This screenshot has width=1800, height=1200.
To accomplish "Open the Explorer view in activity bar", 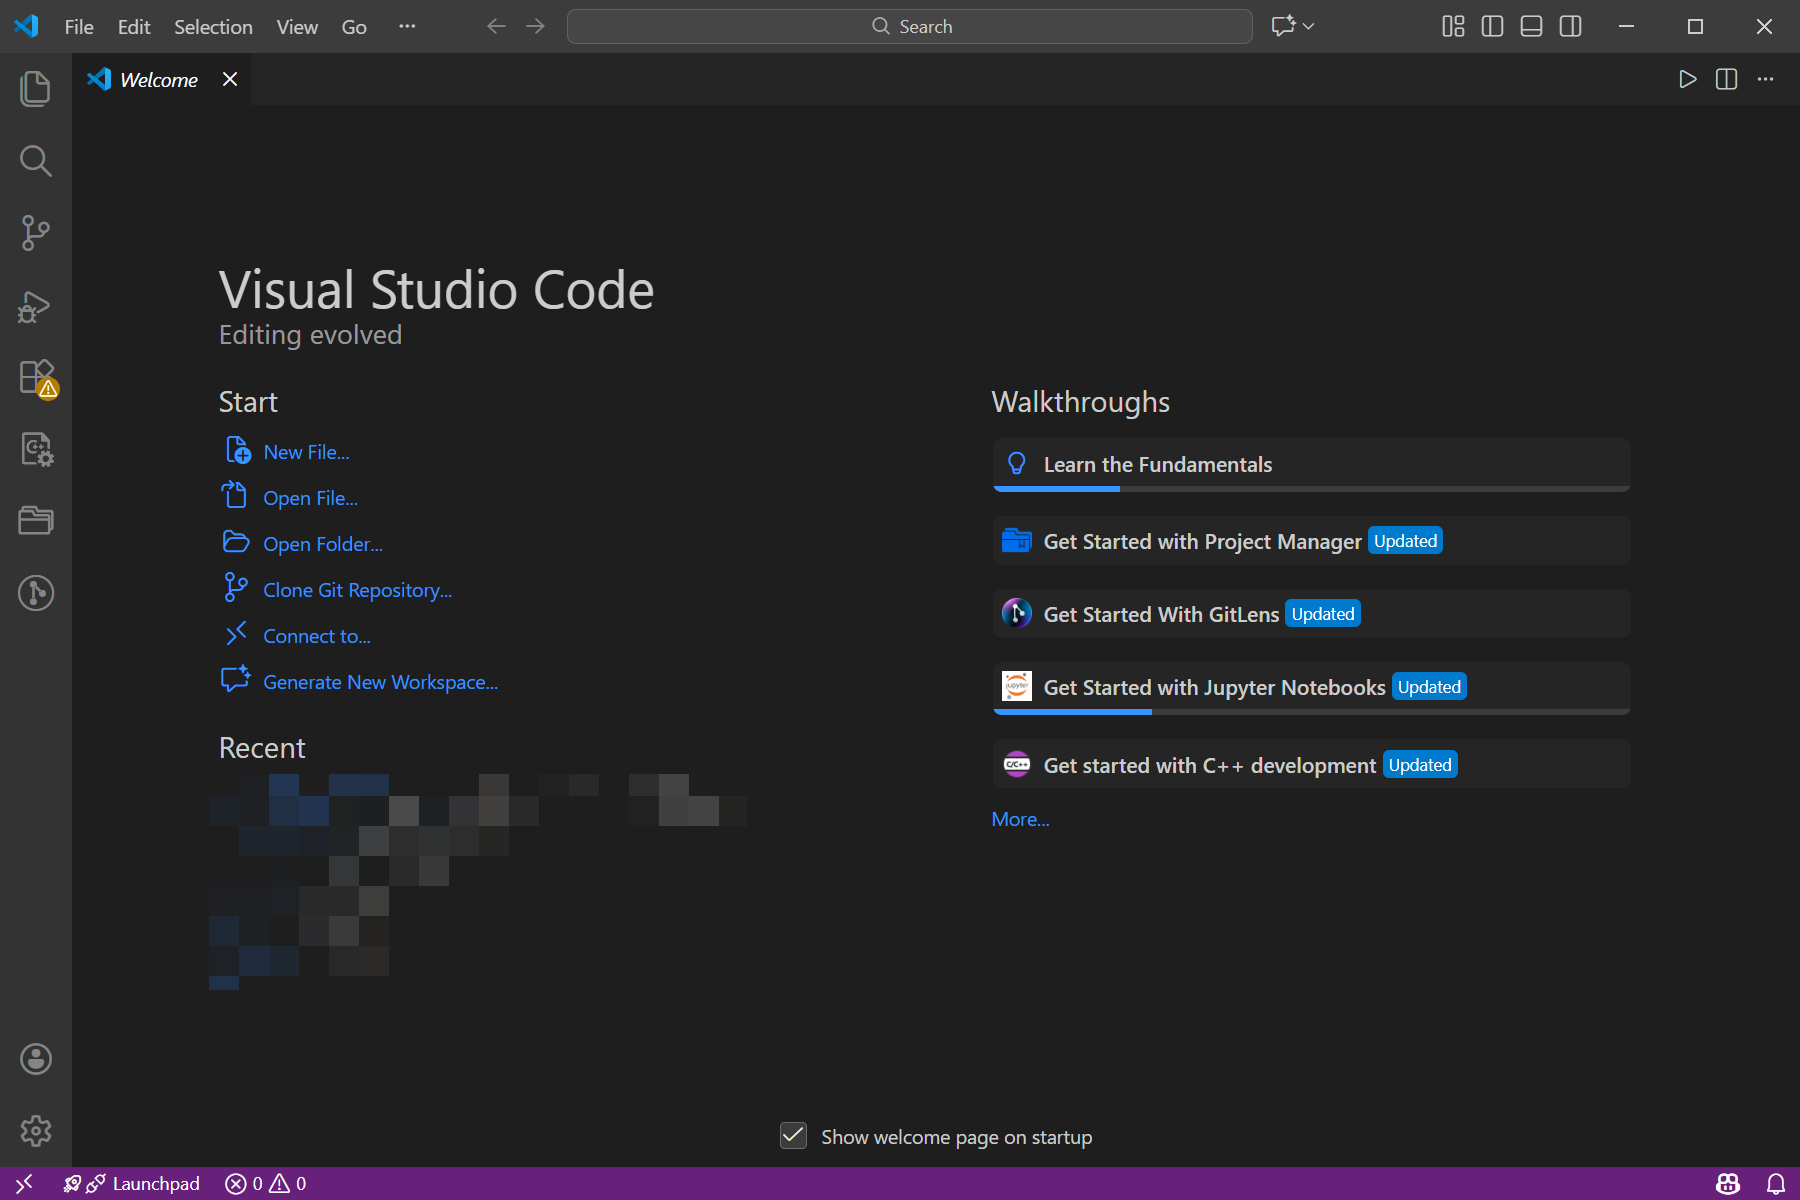I will tap(36, 89).
